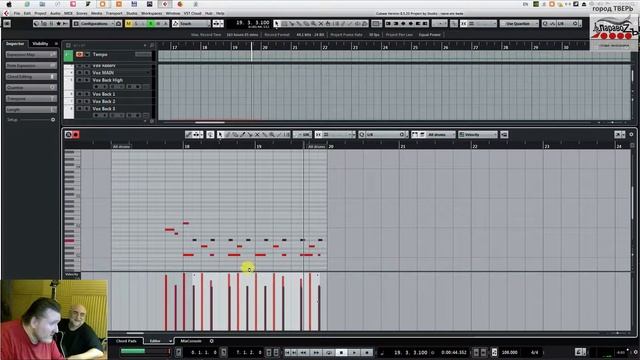The image size is (640, 360).
Task: Toggle the yellow global Mute button
Action: 129,24
